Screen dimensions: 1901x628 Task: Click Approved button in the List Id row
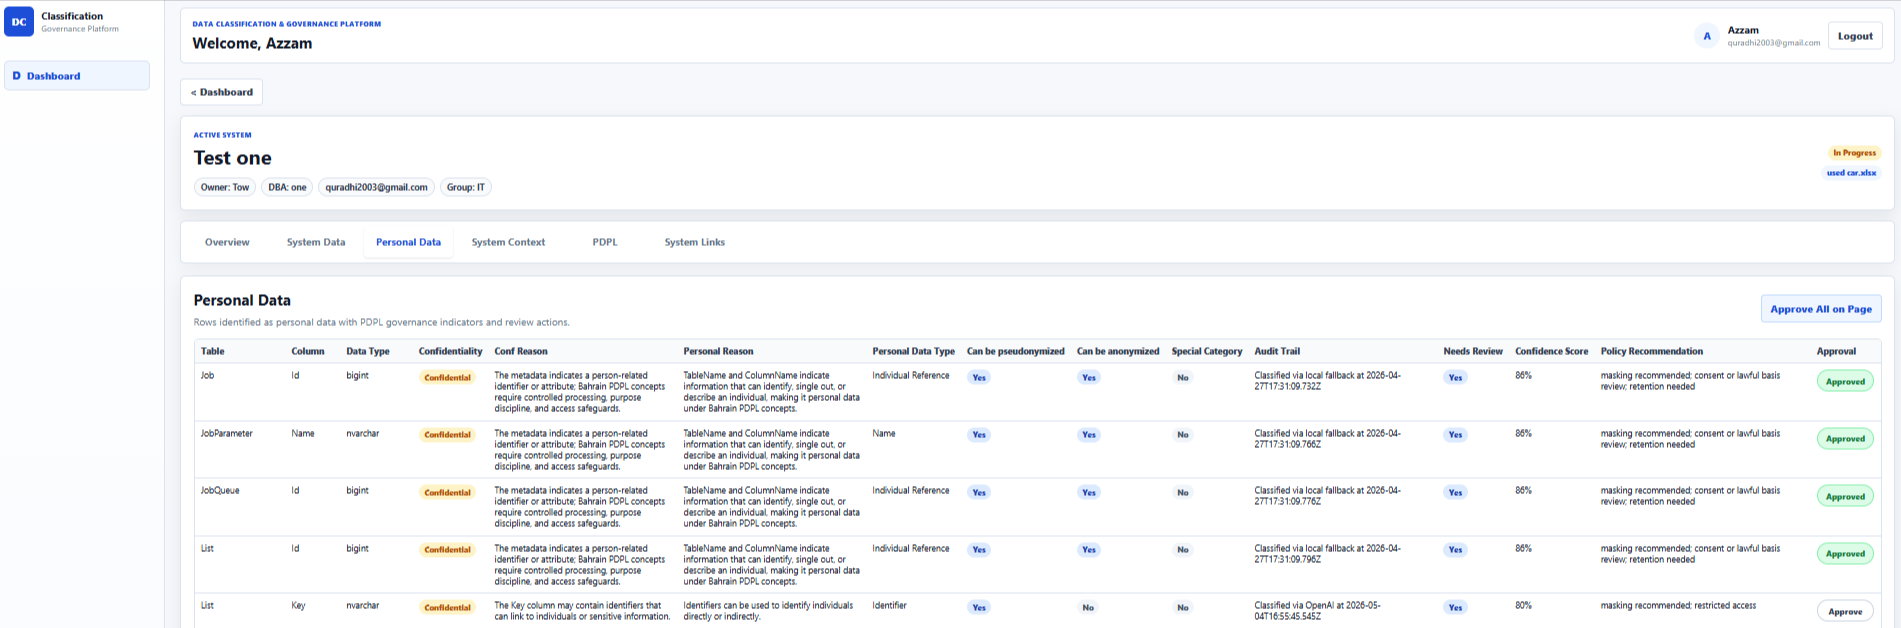click(x=1845, y=554)
